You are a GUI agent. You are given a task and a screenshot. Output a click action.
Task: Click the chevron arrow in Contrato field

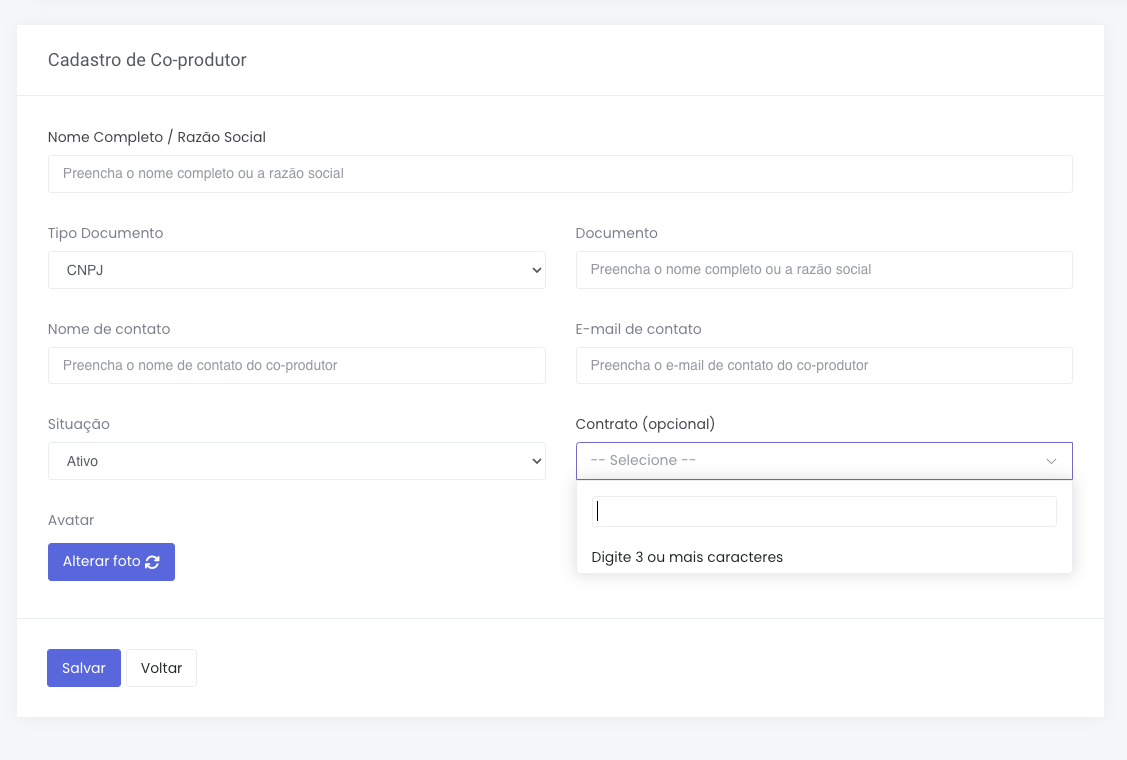(x=1051, y=461)
